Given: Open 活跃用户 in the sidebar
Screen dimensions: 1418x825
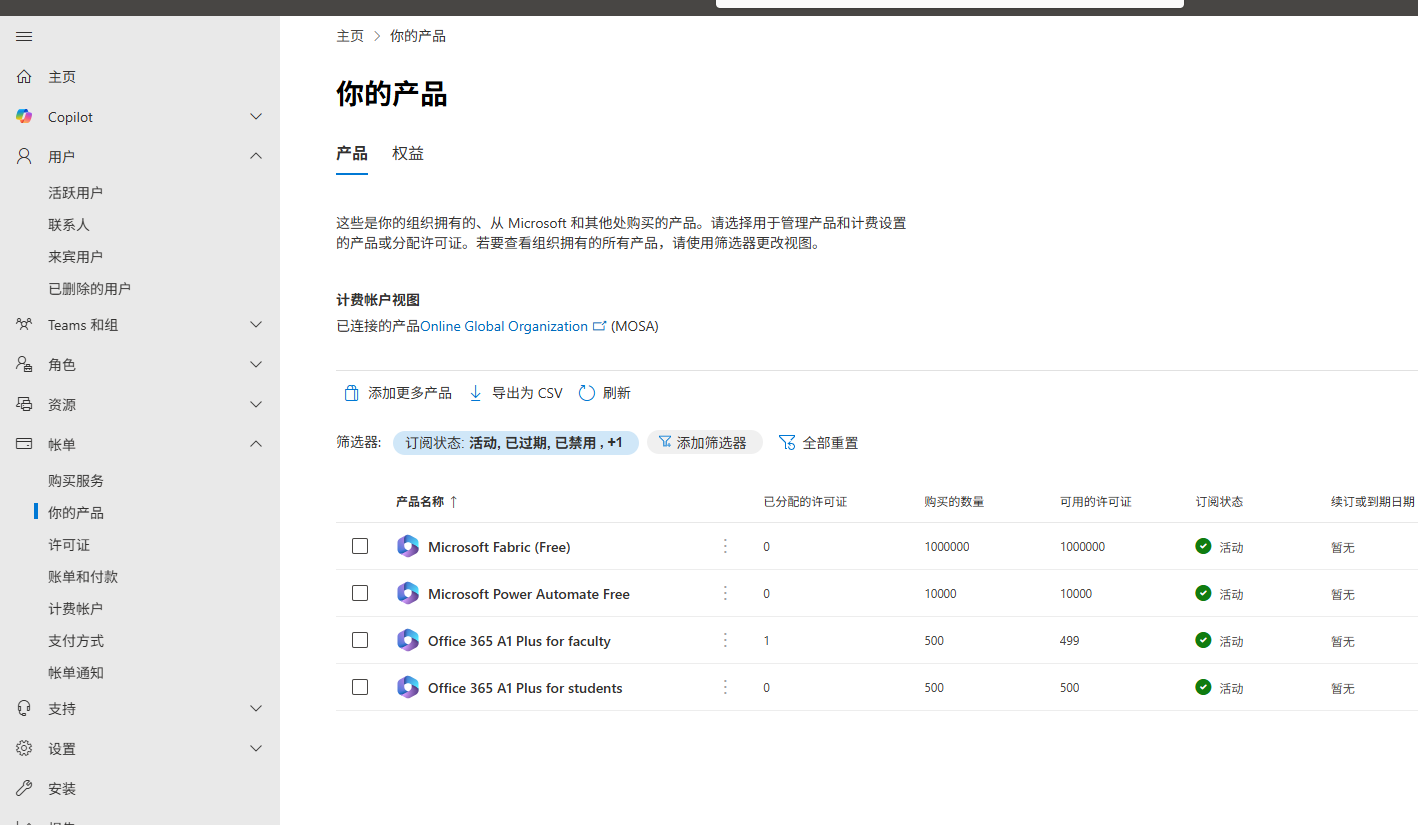Looking at the screenshot, I should 76,193.
